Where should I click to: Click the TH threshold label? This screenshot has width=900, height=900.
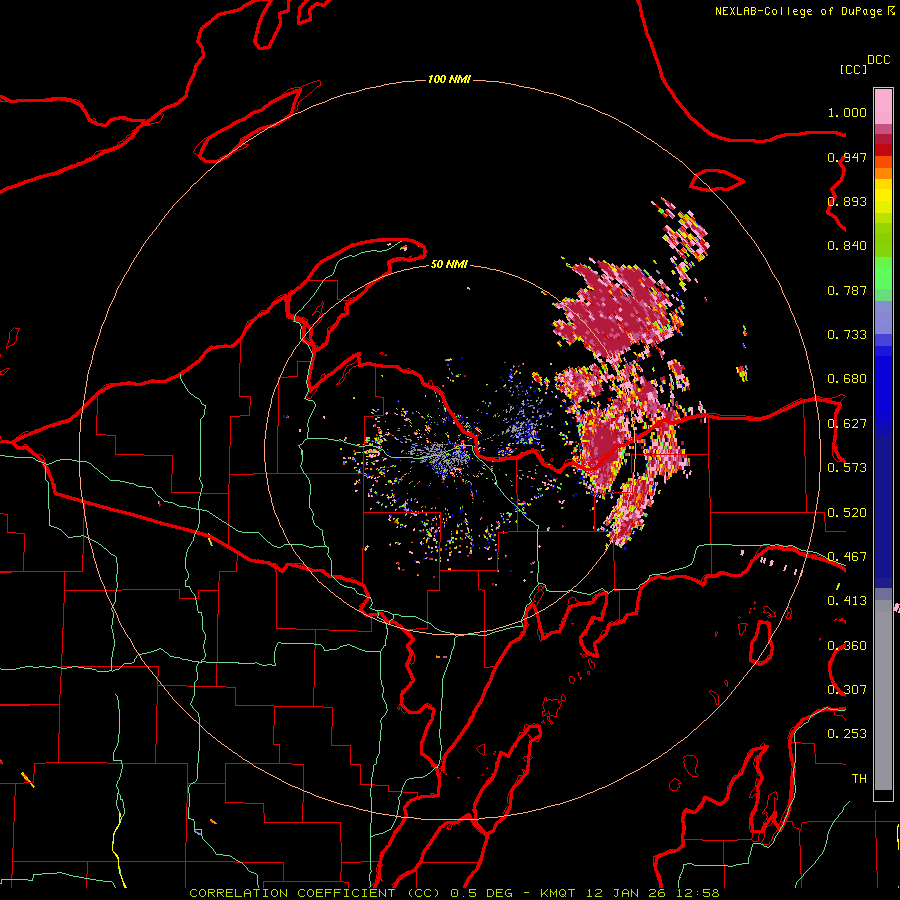(859, 779)
